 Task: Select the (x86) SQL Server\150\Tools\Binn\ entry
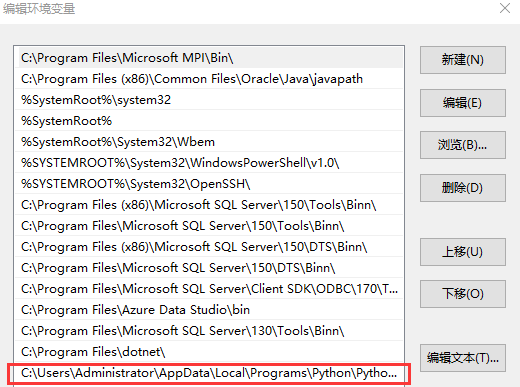209,205
